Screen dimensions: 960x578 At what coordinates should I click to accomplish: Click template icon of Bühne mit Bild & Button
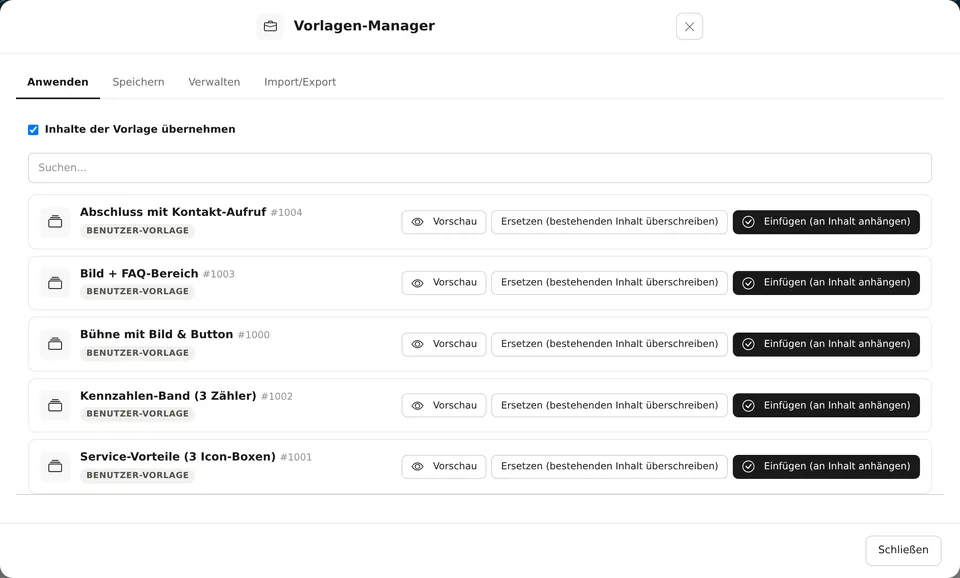[55, 344]
